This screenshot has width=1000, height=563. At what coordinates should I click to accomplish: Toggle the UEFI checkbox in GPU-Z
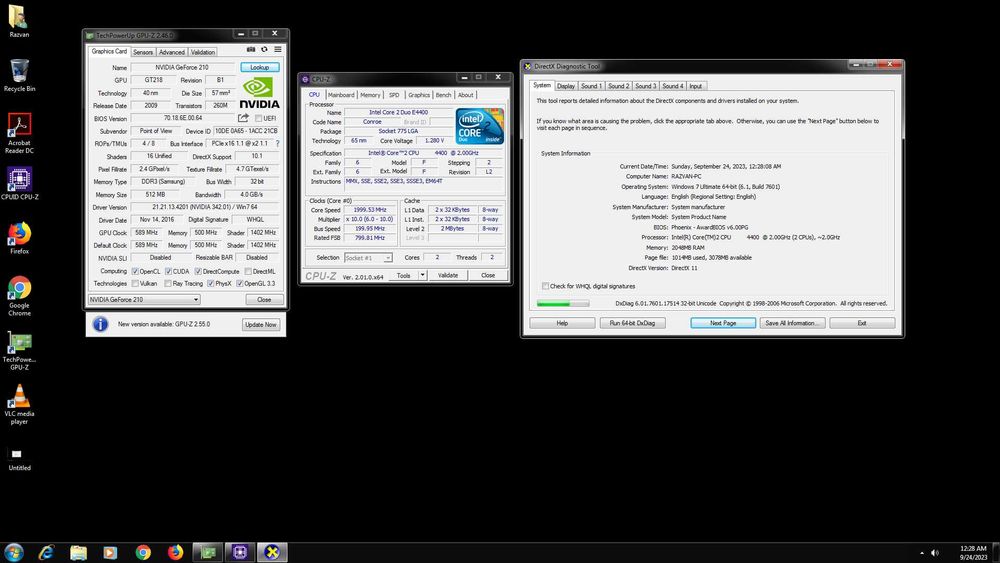pos(258,119)
